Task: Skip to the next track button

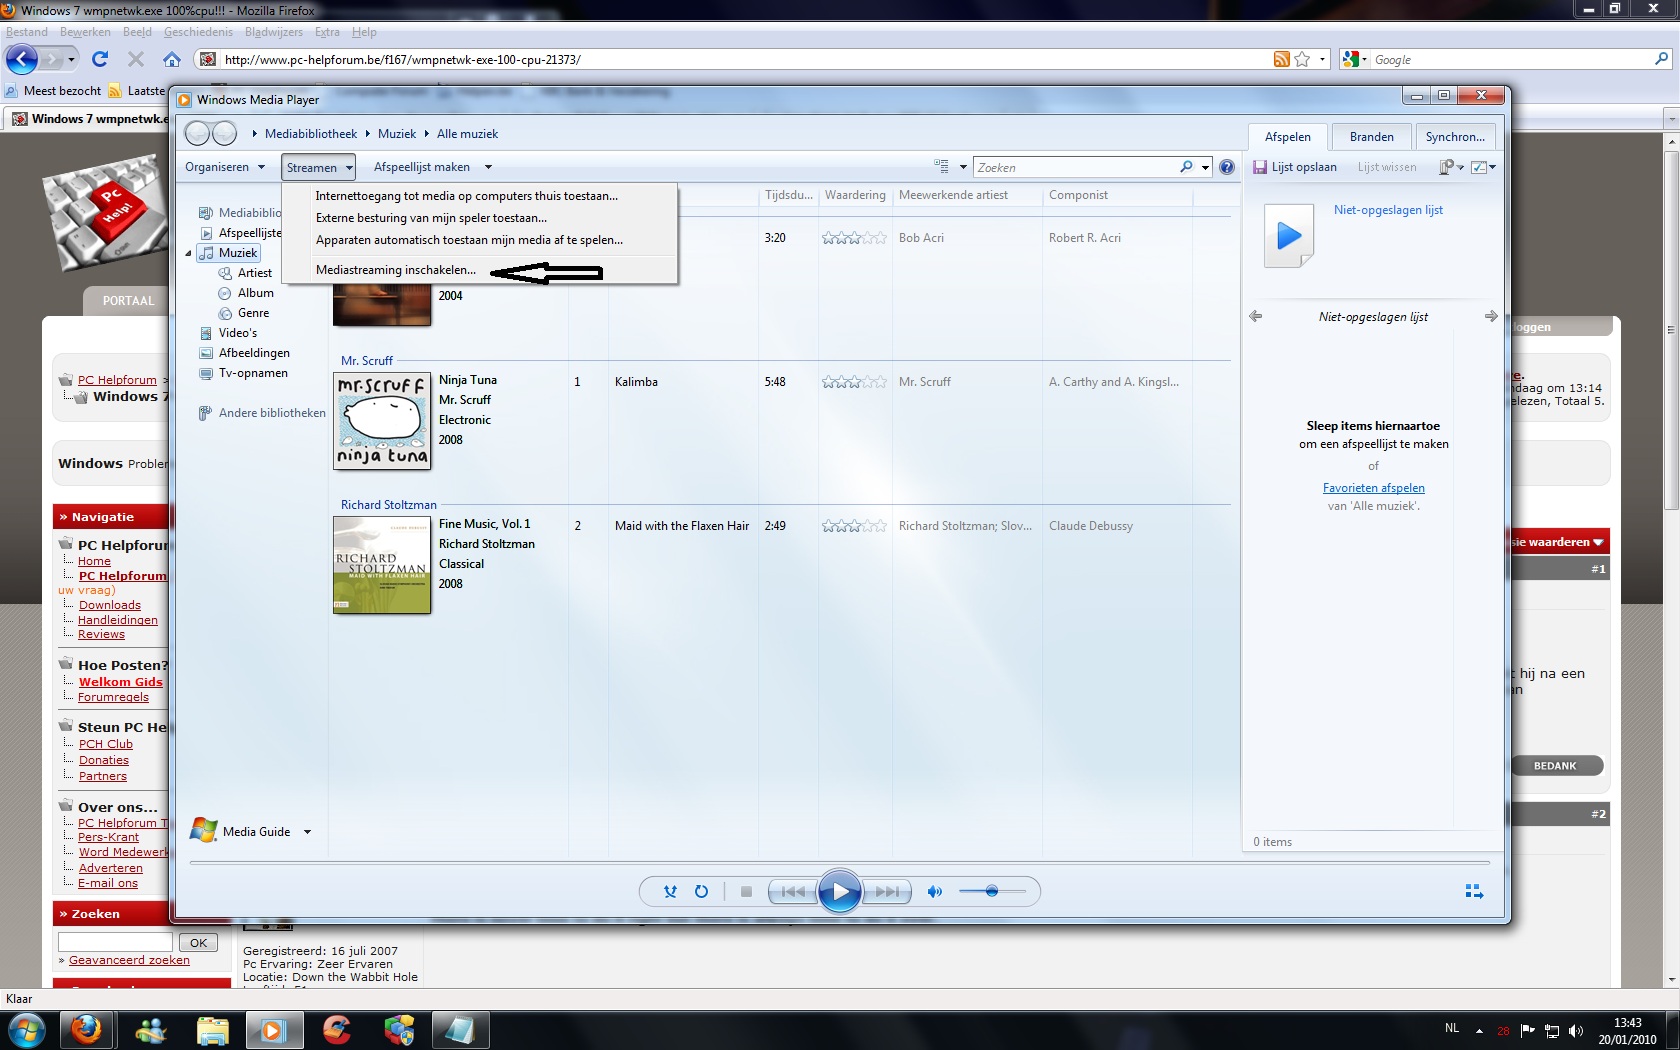Action: [x=887, y=891]
